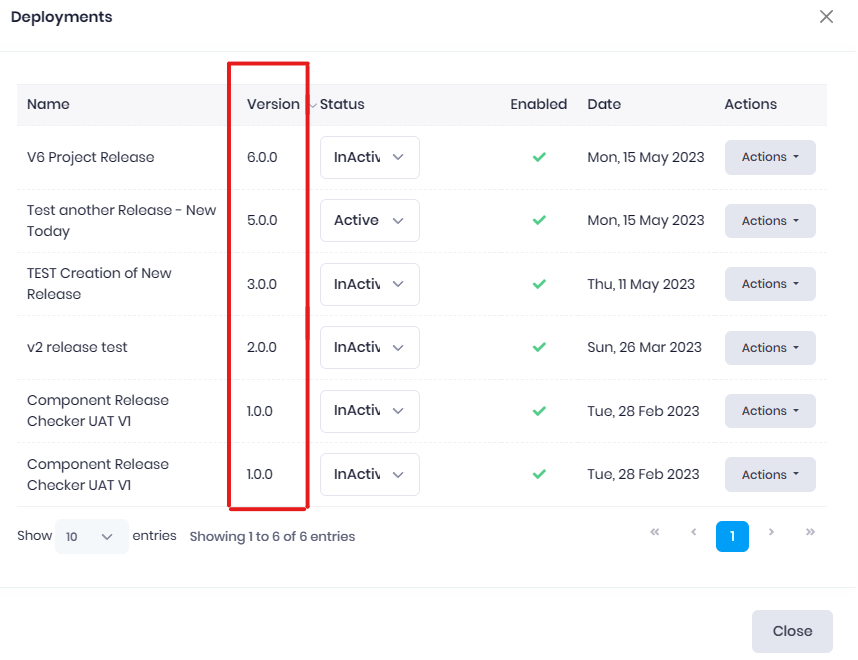Image resolution: width=858 pixels, height=660 pixels.
Task: Click enabled checkmark for V6 Project Release
Action: coord(539,157)
